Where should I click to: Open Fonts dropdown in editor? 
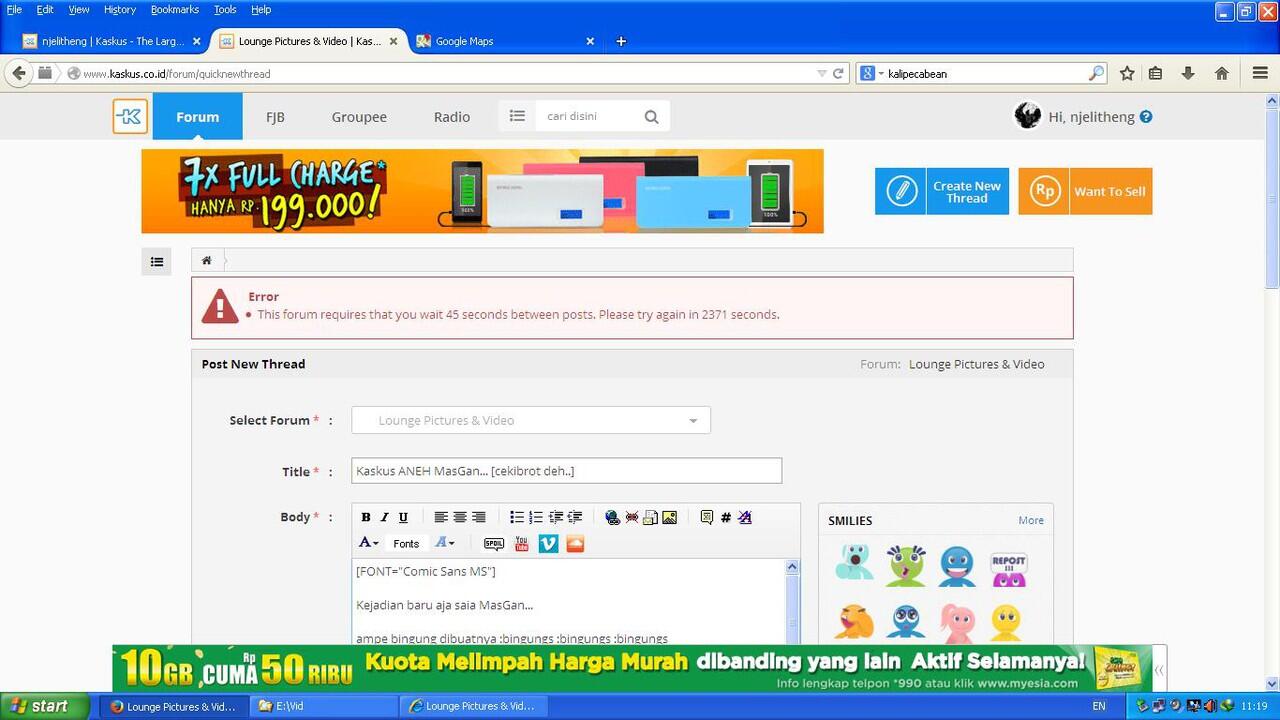point(406,544)
